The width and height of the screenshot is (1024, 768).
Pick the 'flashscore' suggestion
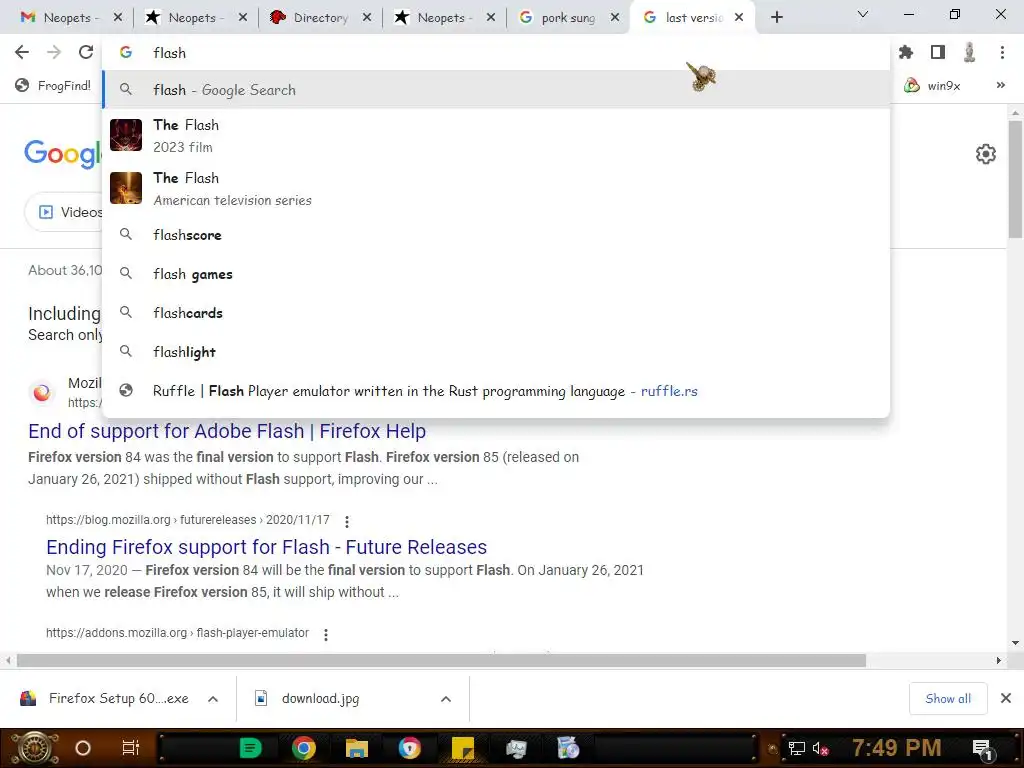(x=496, y=234)
